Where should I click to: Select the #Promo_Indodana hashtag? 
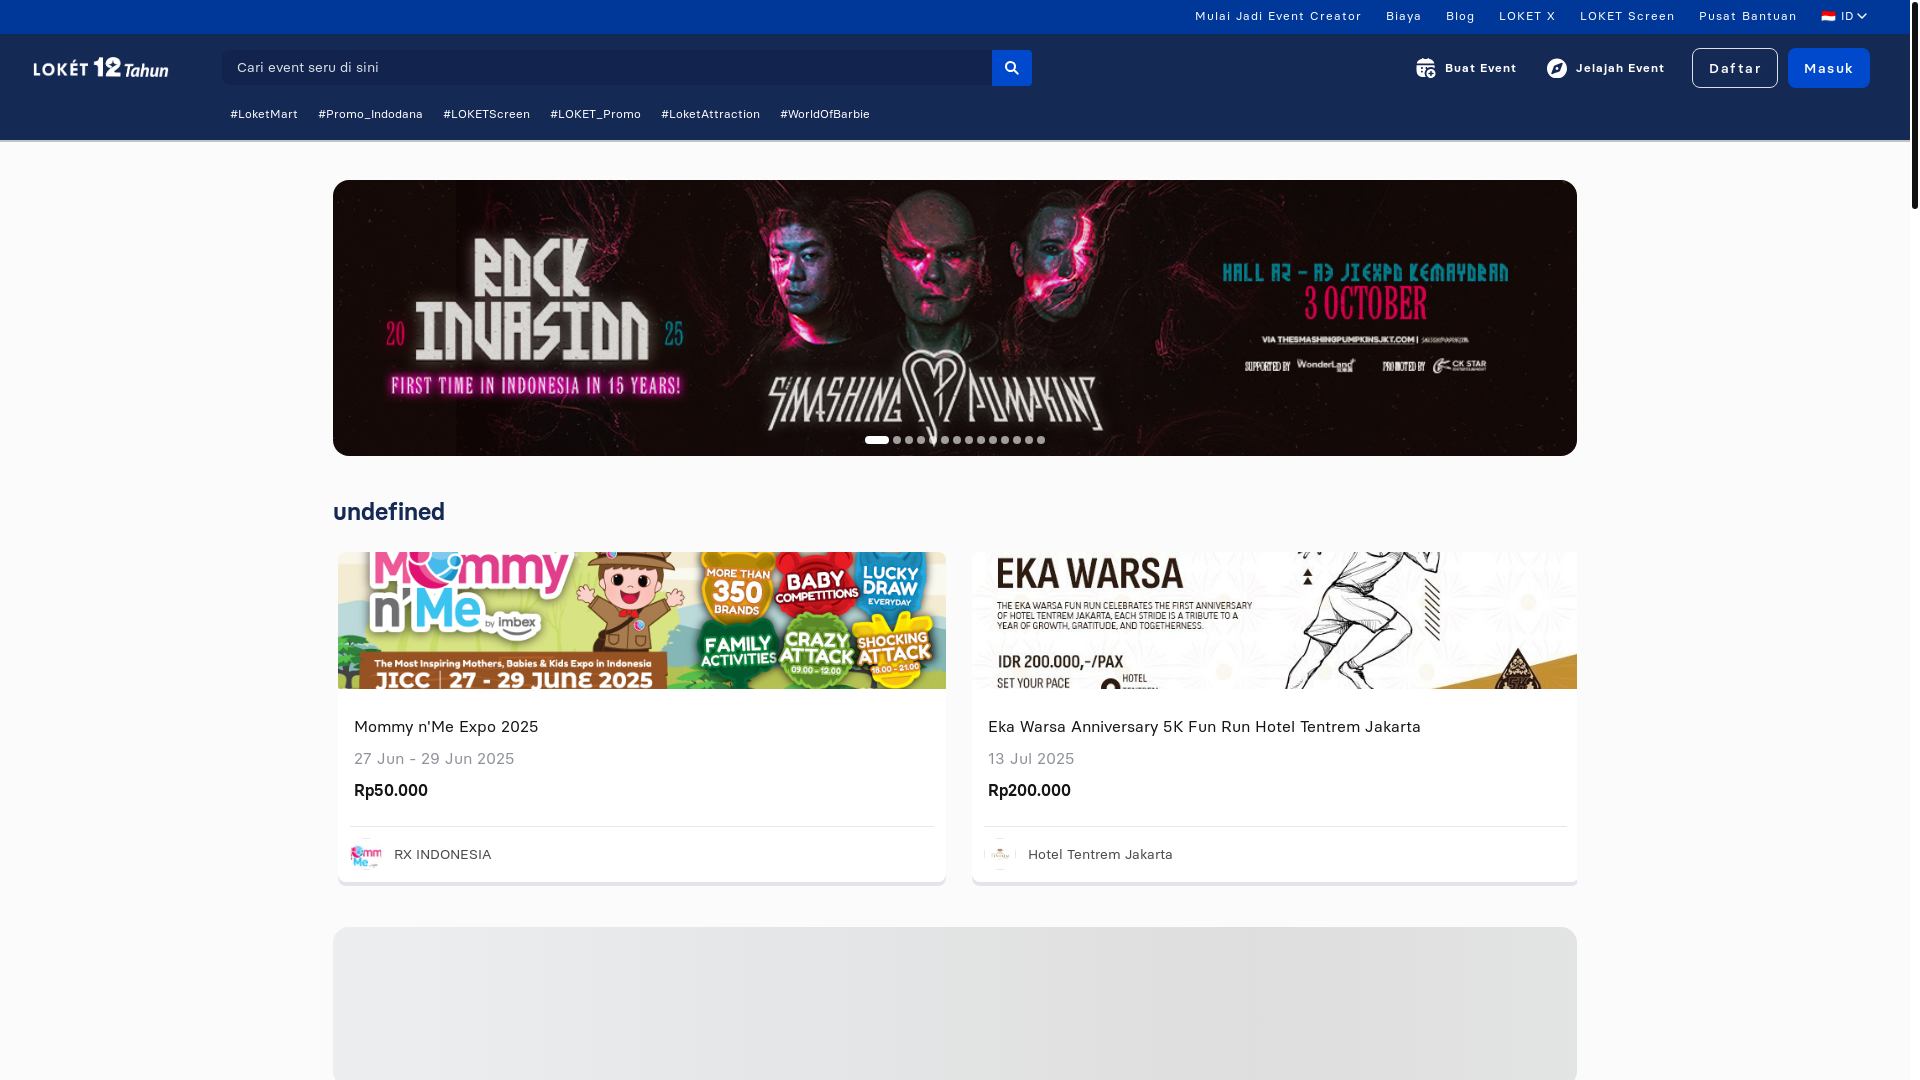(x=370, y=114)
